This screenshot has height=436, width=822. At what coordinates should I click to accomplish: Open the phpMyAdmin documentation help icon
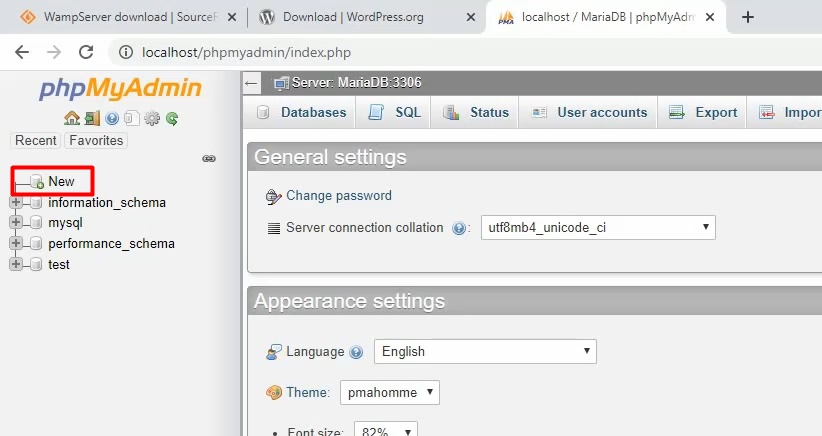[x=112, y=118]
